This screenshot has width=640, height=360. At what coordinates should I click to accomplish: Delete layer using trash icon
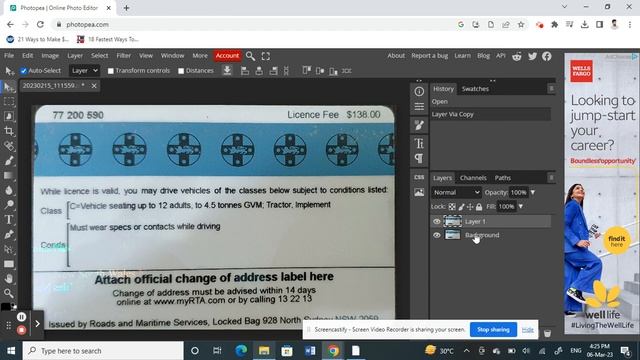click(x=547, y=333)
